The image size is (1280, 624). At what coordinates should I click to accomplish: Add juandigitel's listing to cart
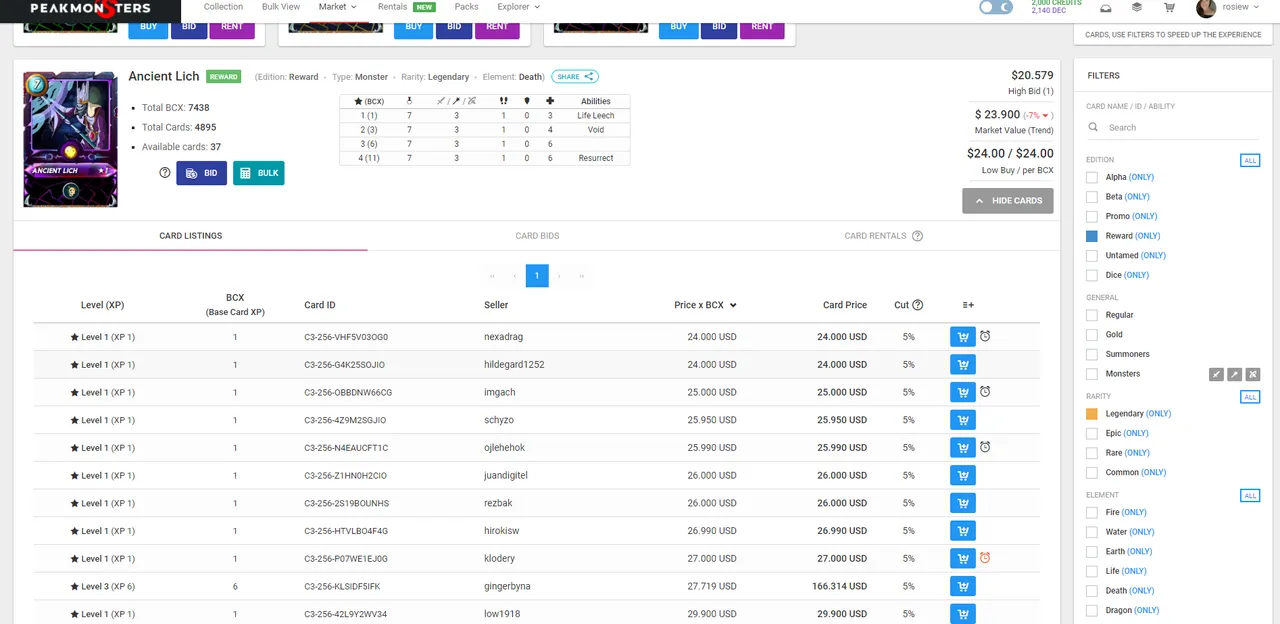coord(962,475)
